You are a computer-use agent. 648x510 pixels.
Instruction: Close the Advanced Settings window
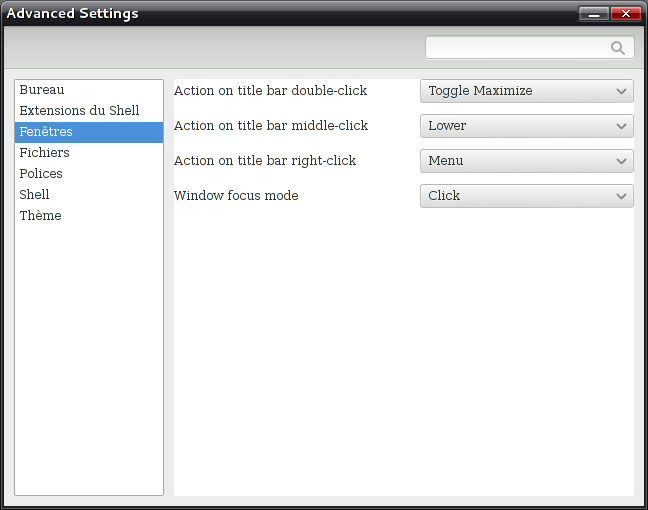click(626, 14)
